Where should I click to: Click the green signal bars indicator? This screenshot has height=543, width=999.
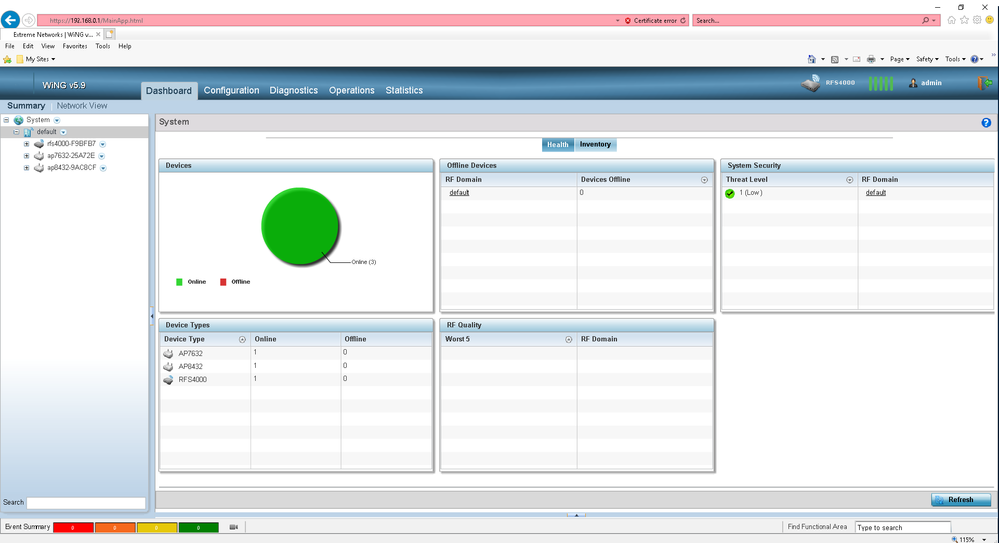click(880, 83)
